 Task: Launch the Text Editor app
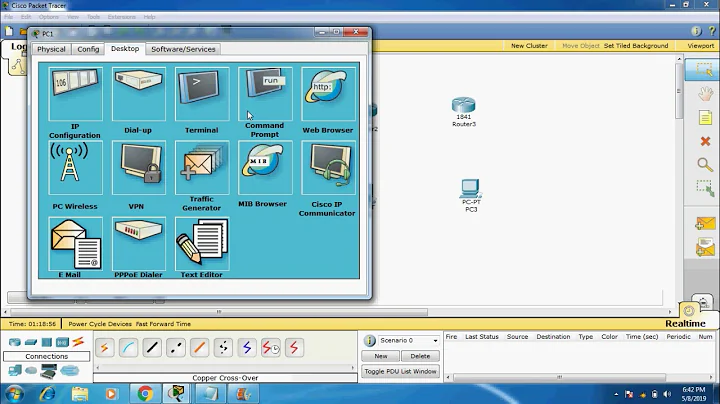pos(202,244)
